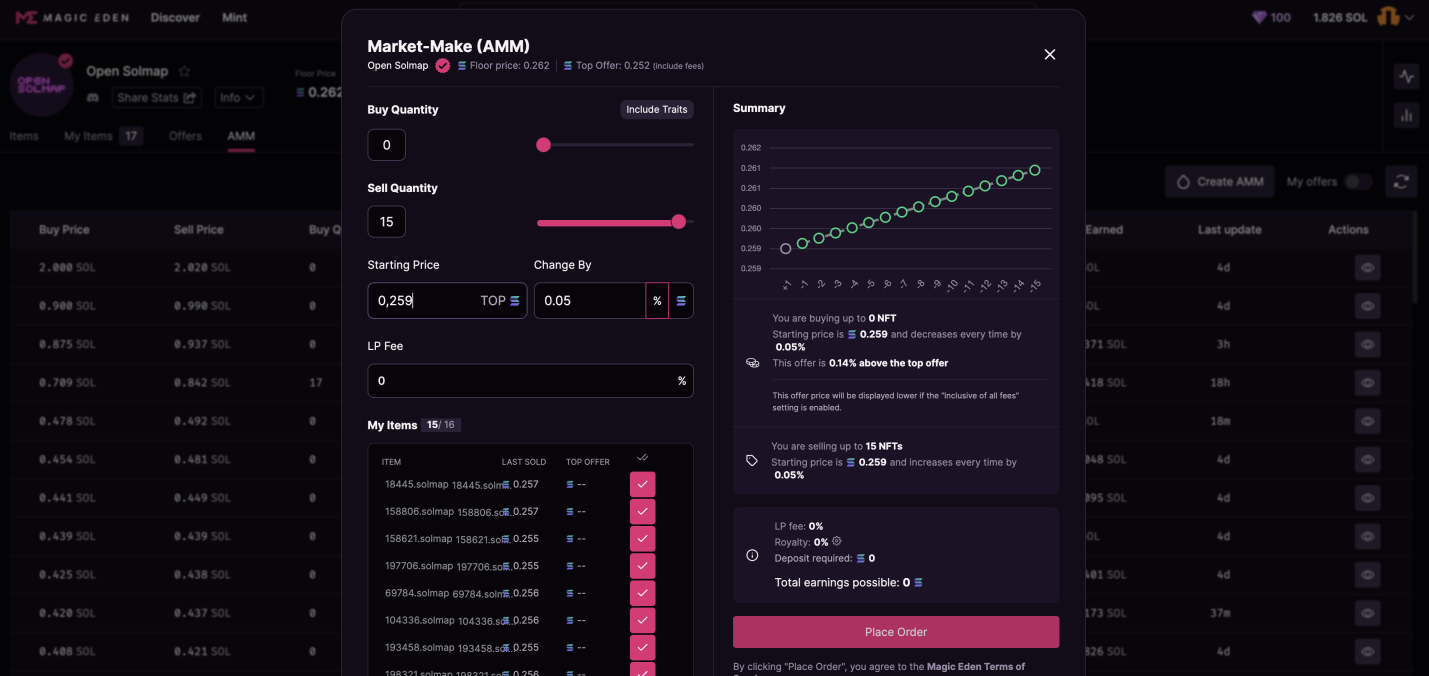Open the bar chart icon panel
This screenshot has height=676, width=1429.
coord(1406,115)
